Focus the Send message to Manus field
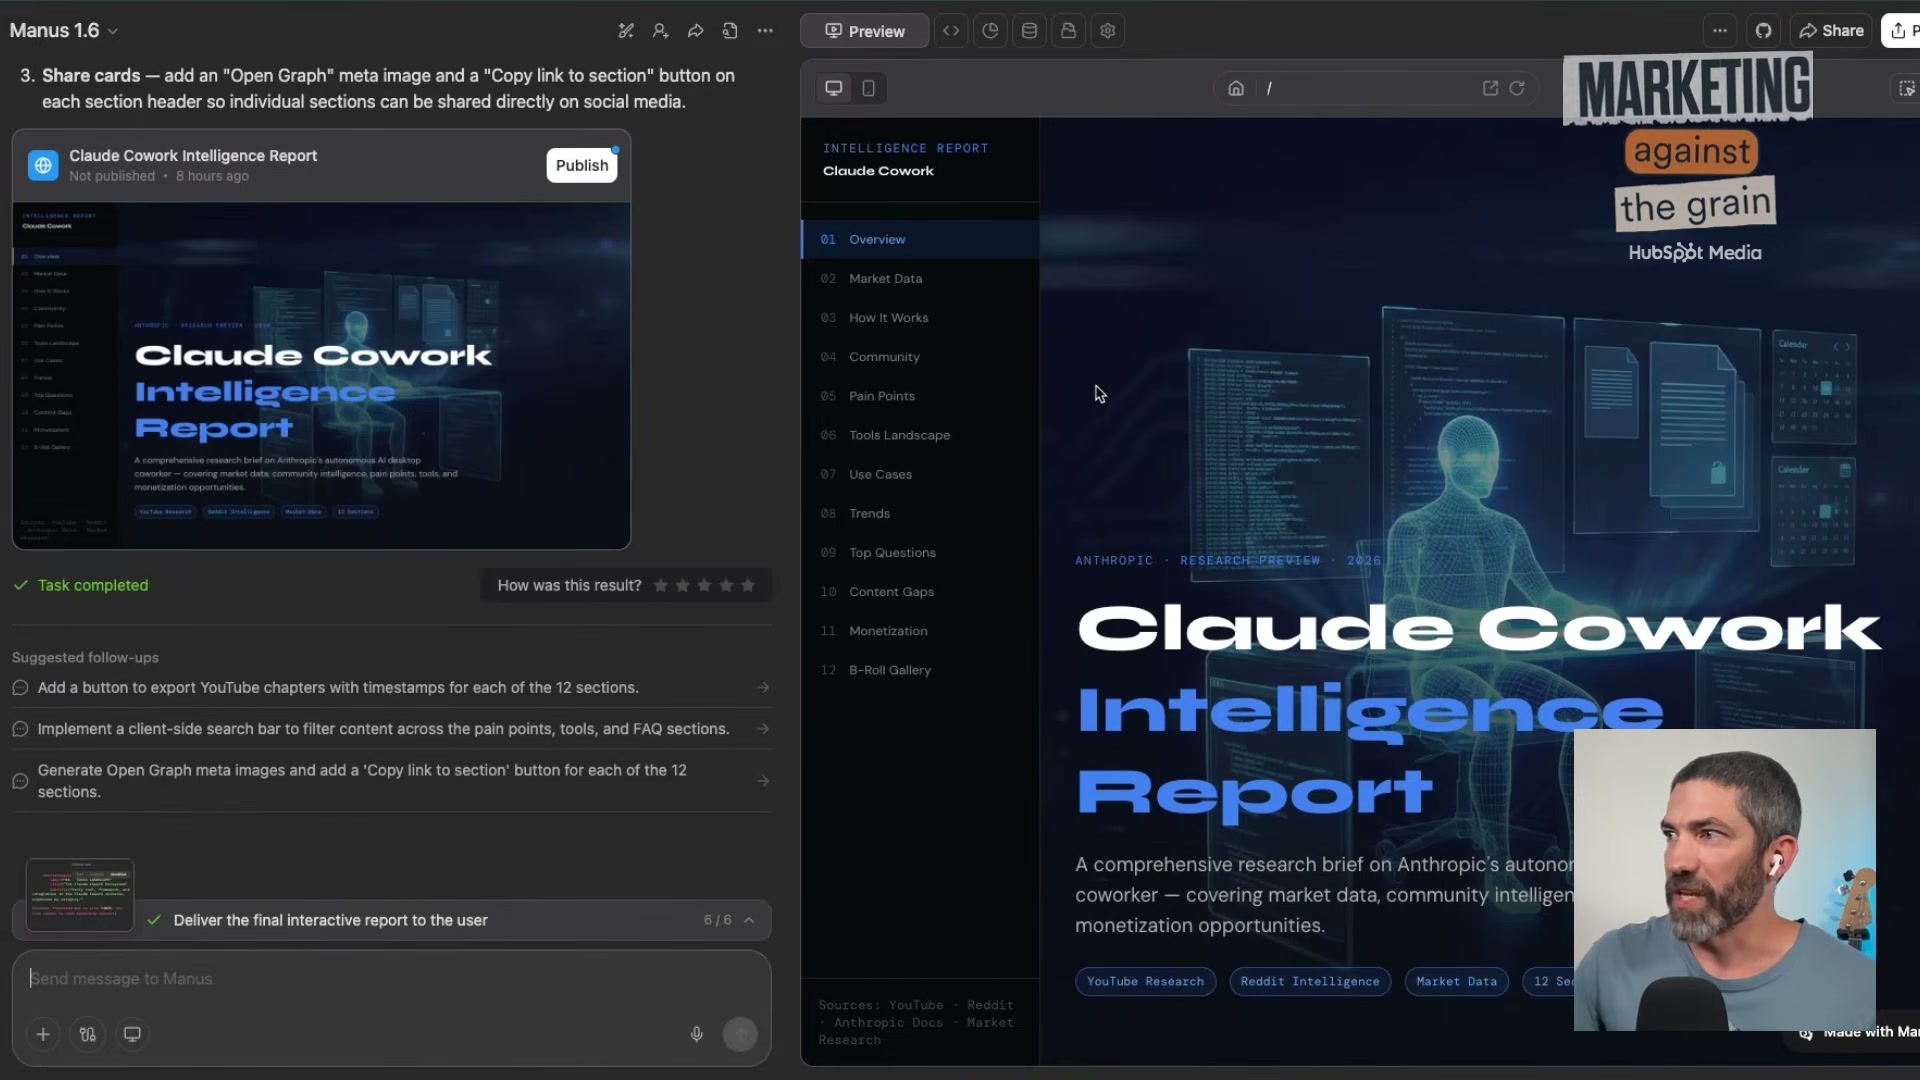Viewport: 1920px width, 1080px height. (391, 979)
